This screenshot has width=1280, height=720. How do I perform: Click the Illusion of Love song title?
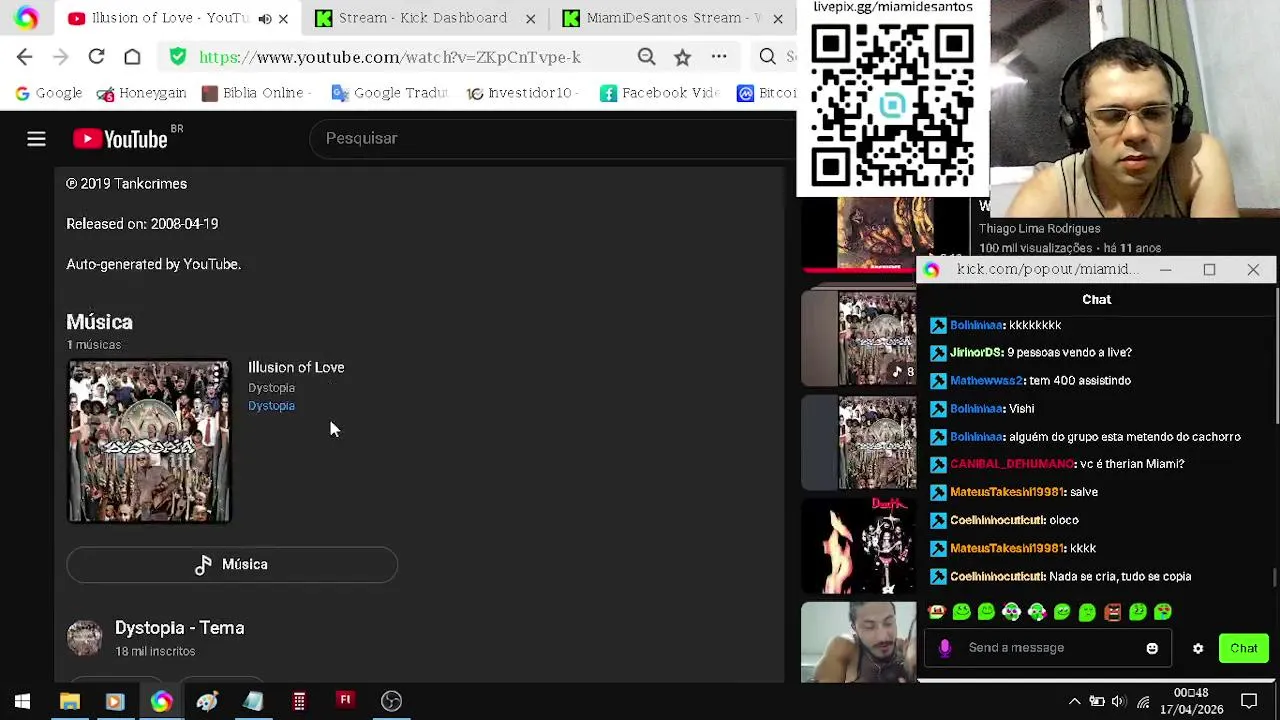point(296,367)
